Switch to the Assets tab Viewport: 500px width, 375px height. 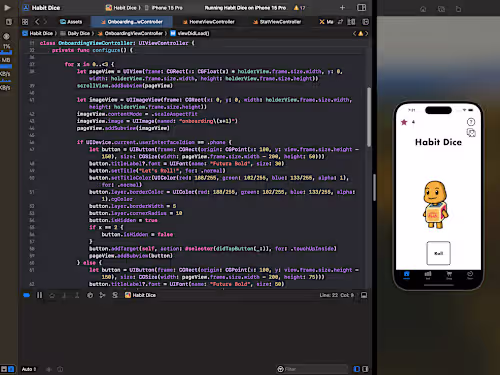coord(71,22)
